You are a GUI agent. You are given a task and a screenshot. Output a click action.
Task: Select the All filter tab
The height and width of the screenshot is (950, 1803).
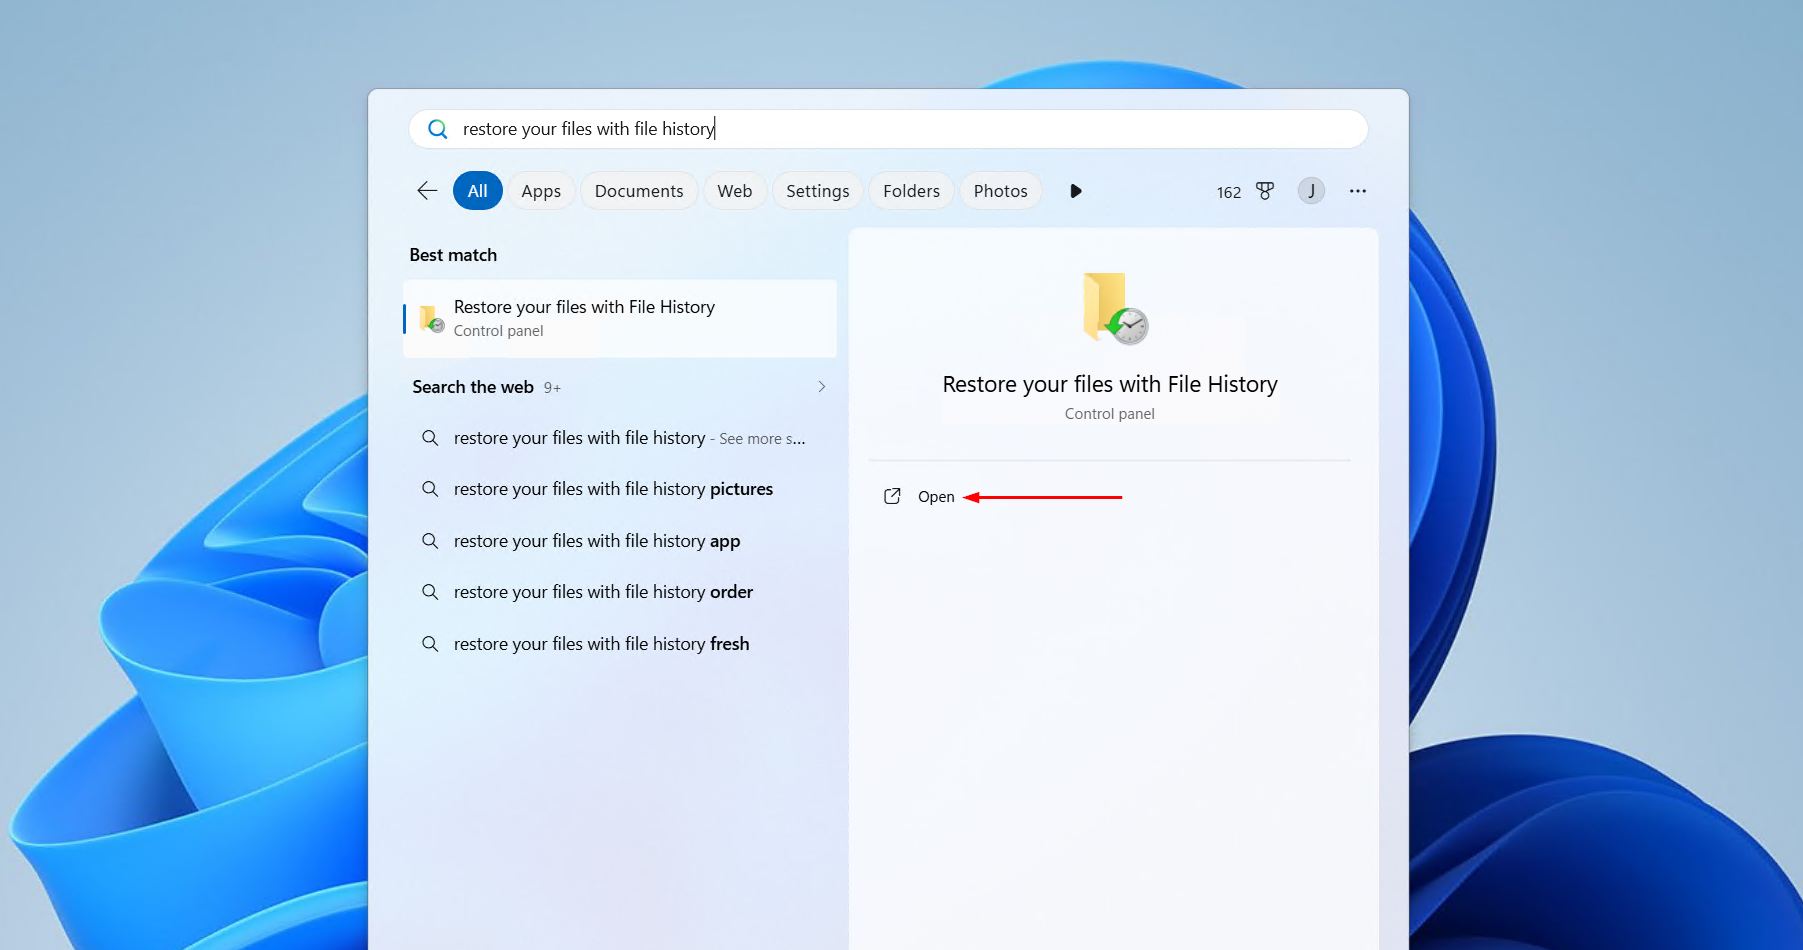(478, 191)
